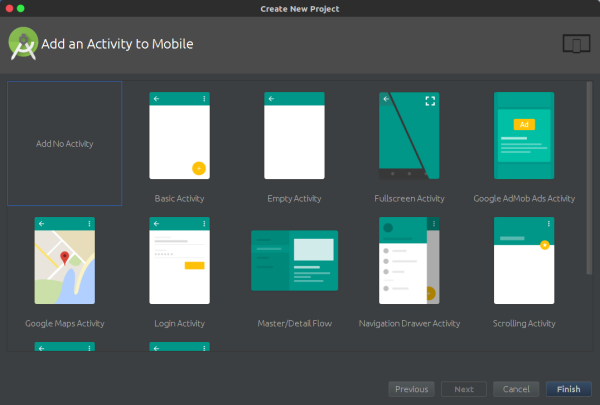This screenshot has height=405, width=600.
Task: Click the Login Activity label text
Action: click(179, 324)
